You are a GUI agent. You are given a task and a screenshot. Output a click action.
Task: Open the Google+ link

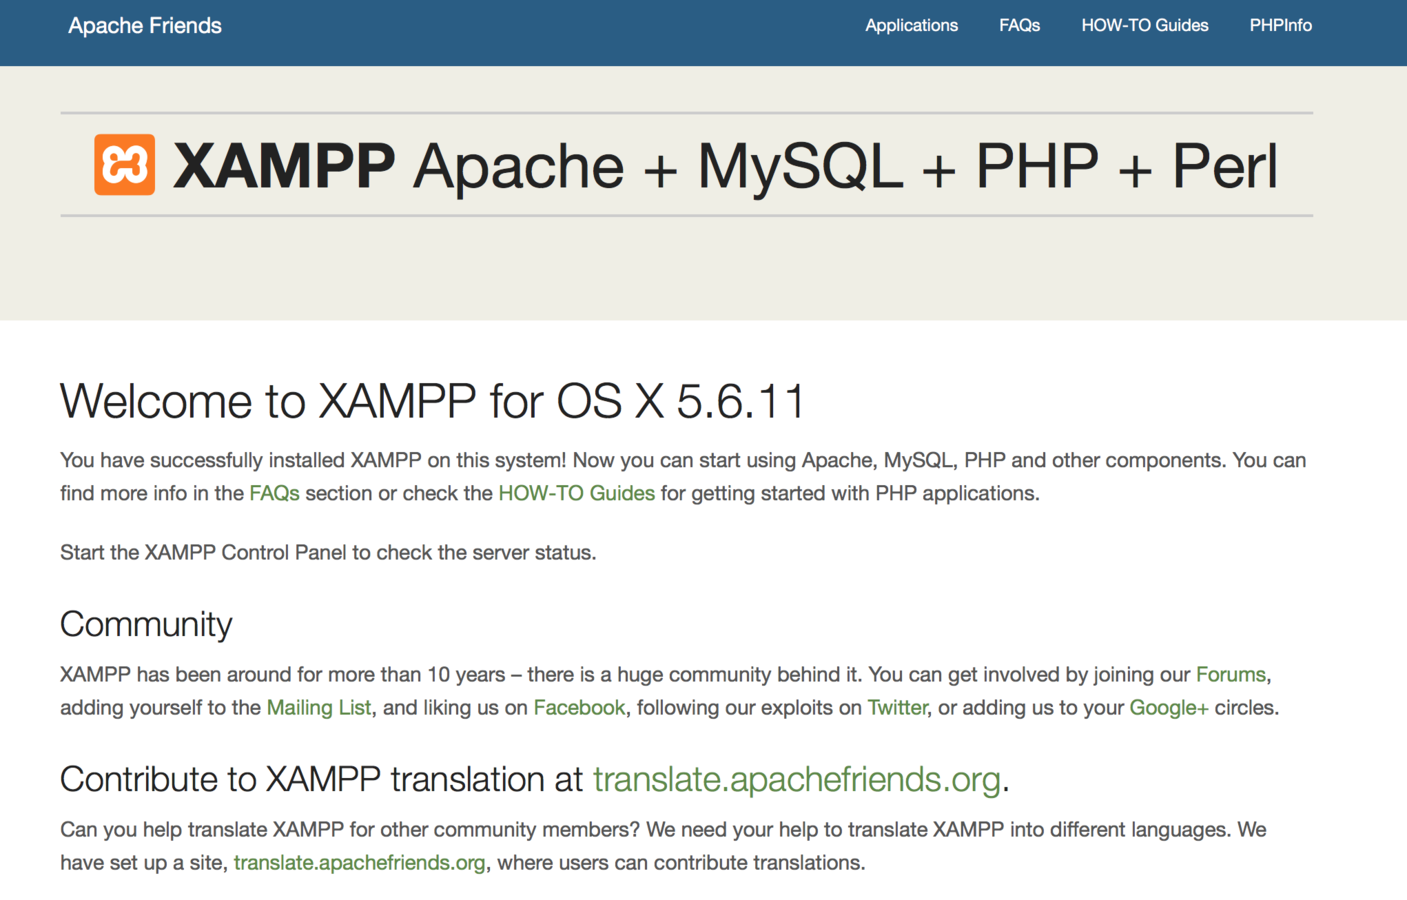(x=1169, y=707)
